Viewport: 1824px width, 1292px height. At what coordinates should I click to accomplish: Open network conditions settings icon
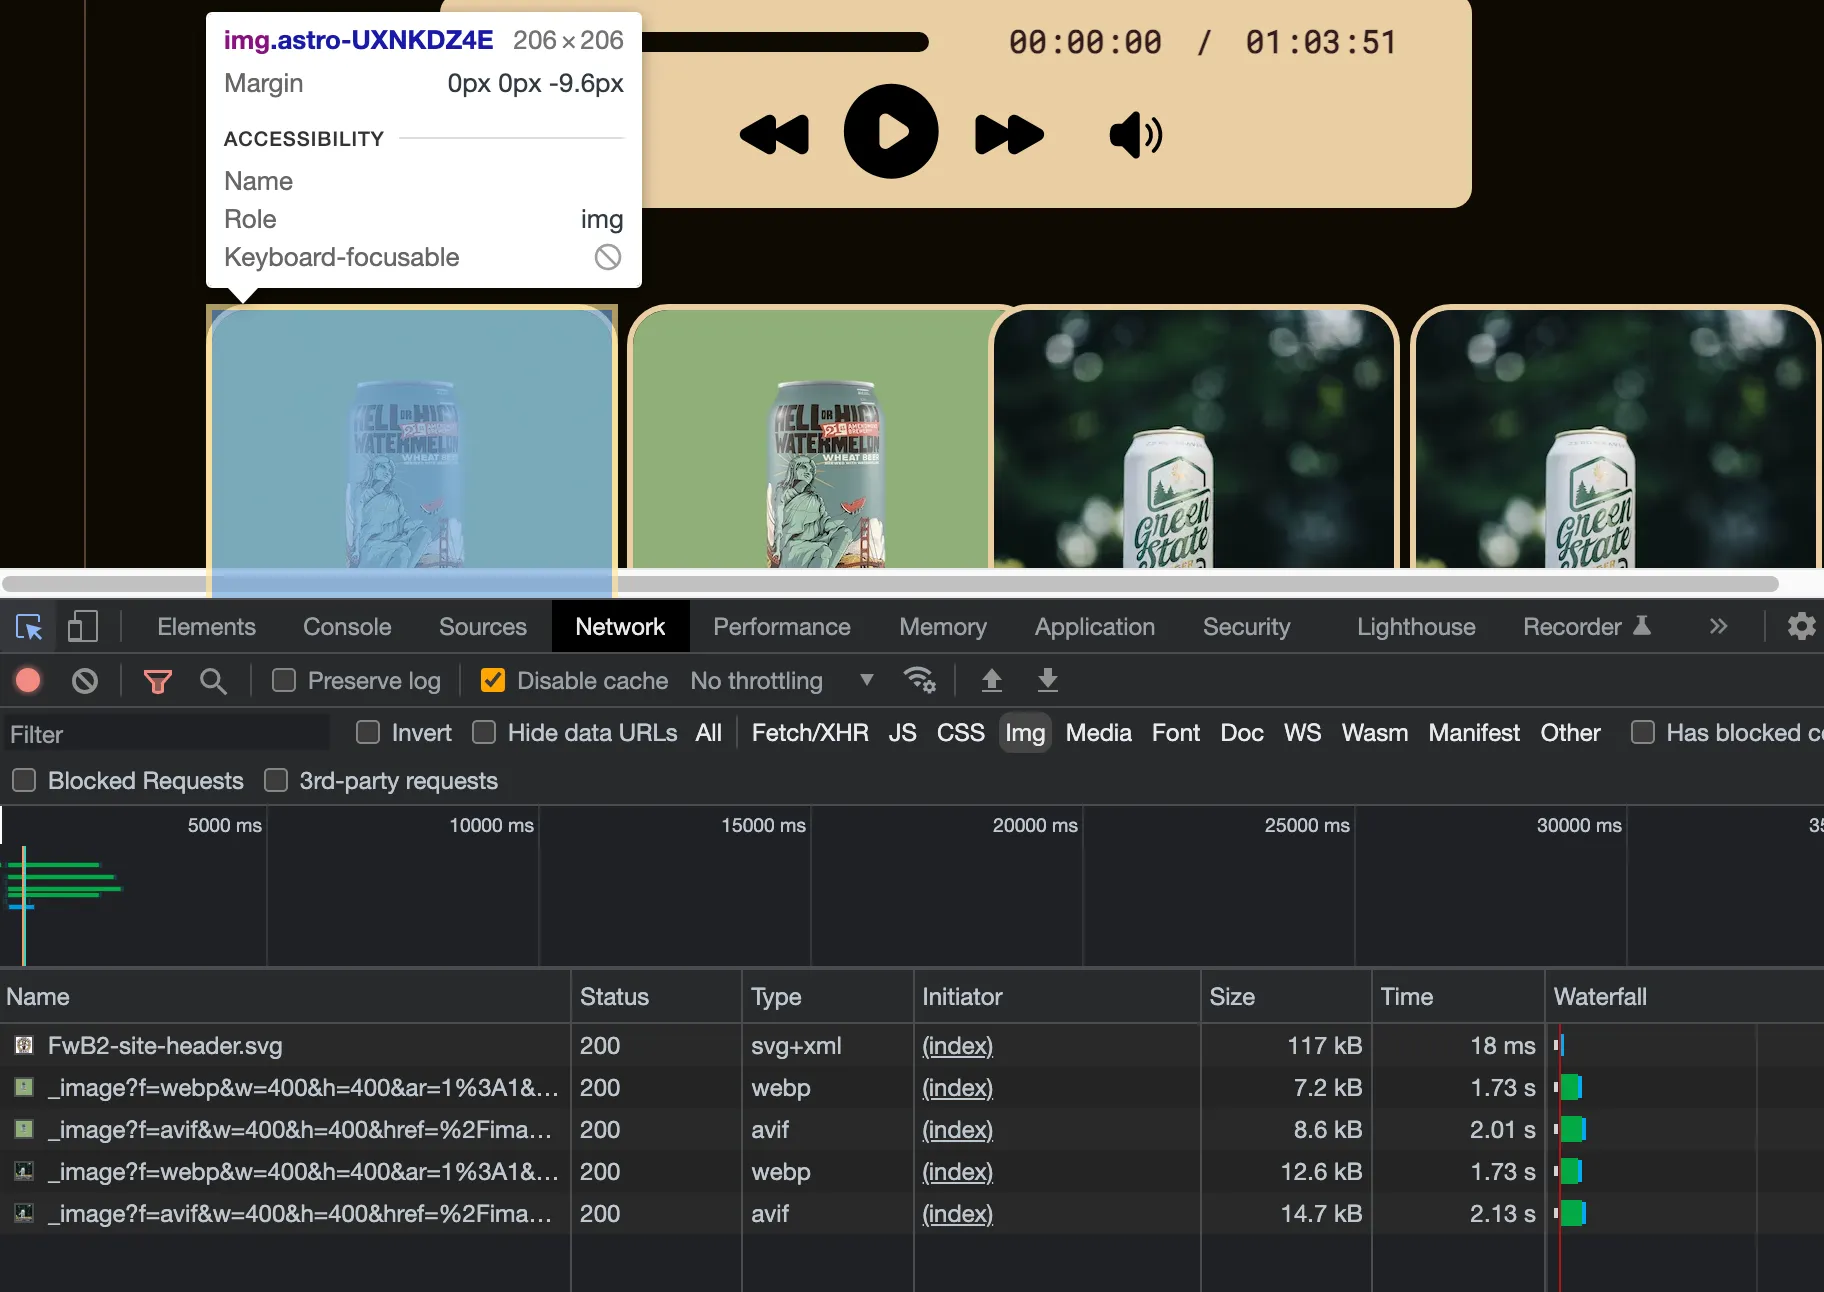920,681
